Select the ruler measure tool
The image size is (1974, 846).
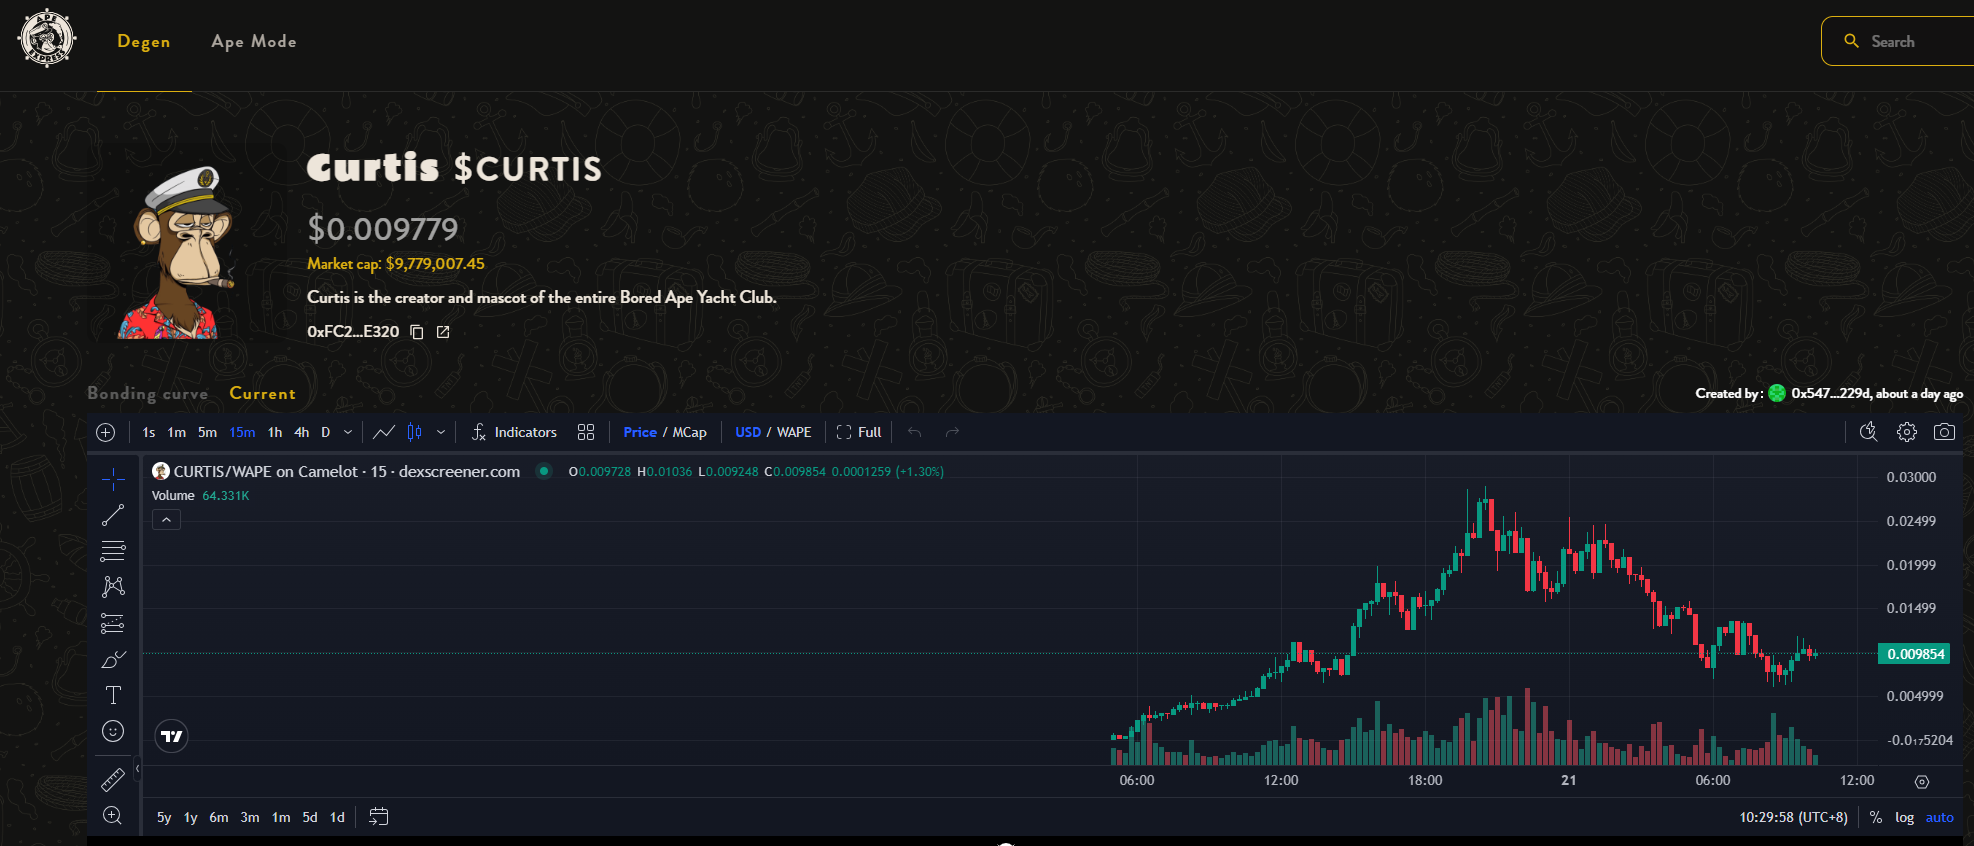pos(113,779)
